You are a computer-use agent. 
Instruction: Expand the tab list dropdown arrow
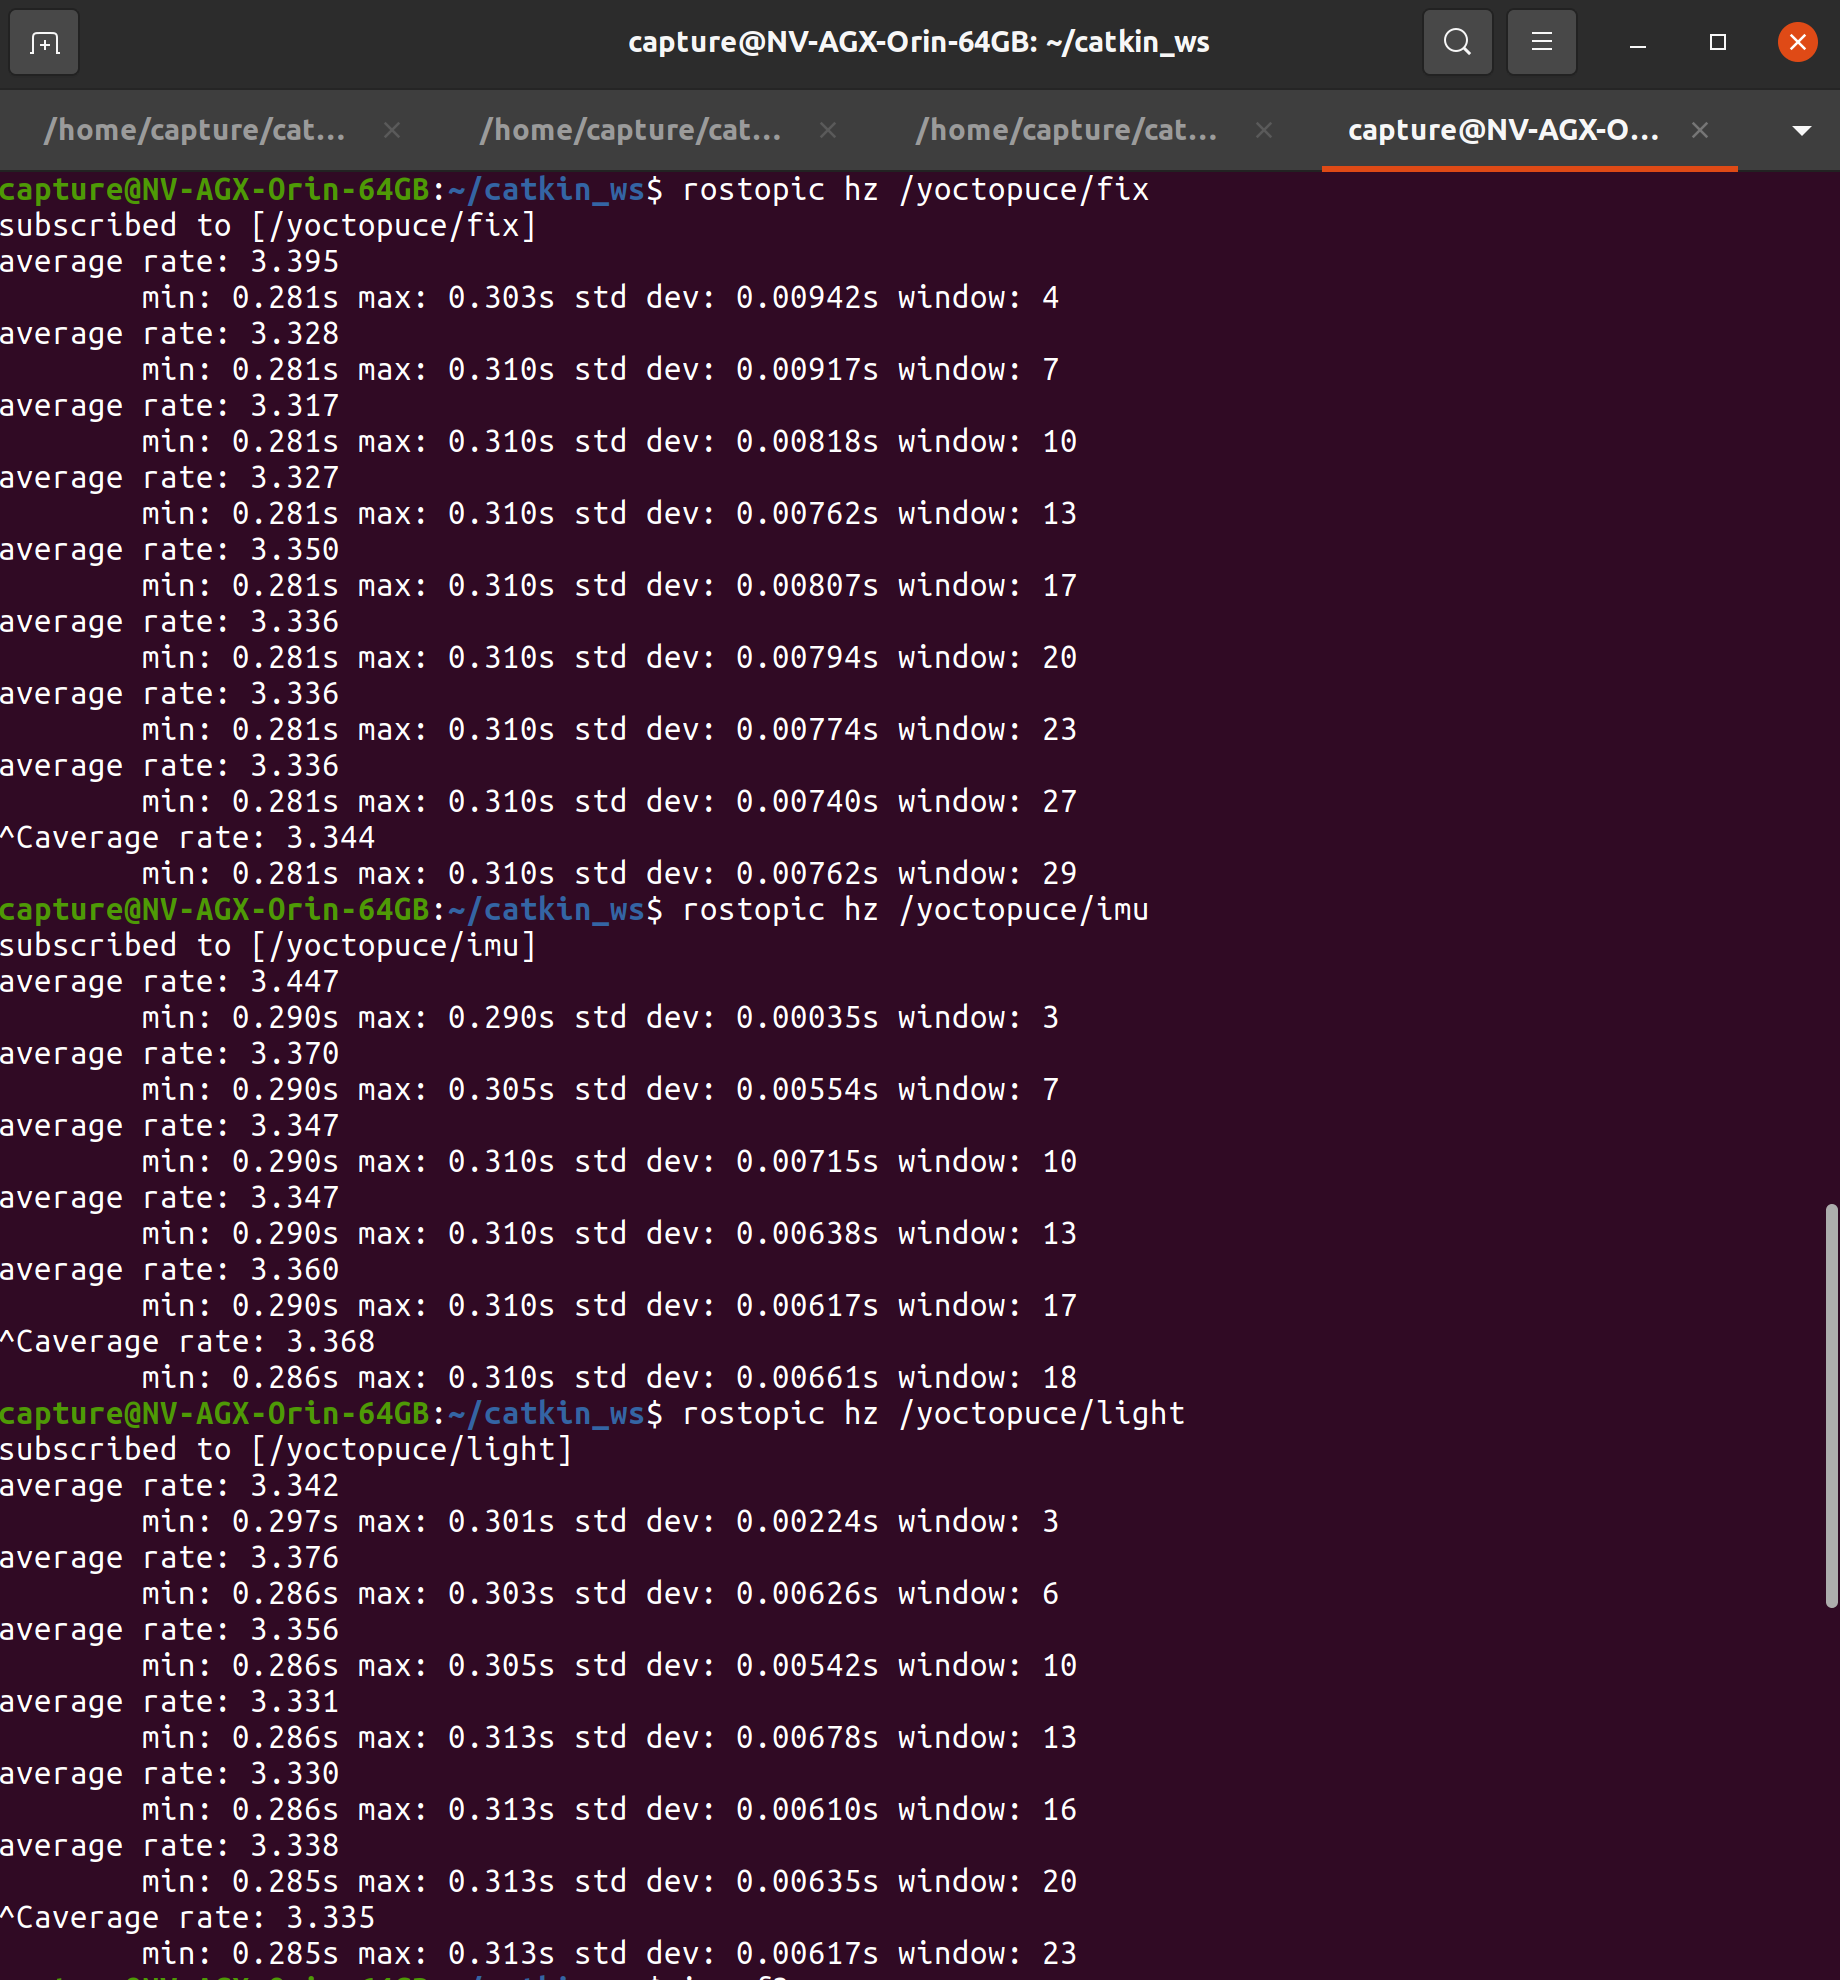[1800, 130]
